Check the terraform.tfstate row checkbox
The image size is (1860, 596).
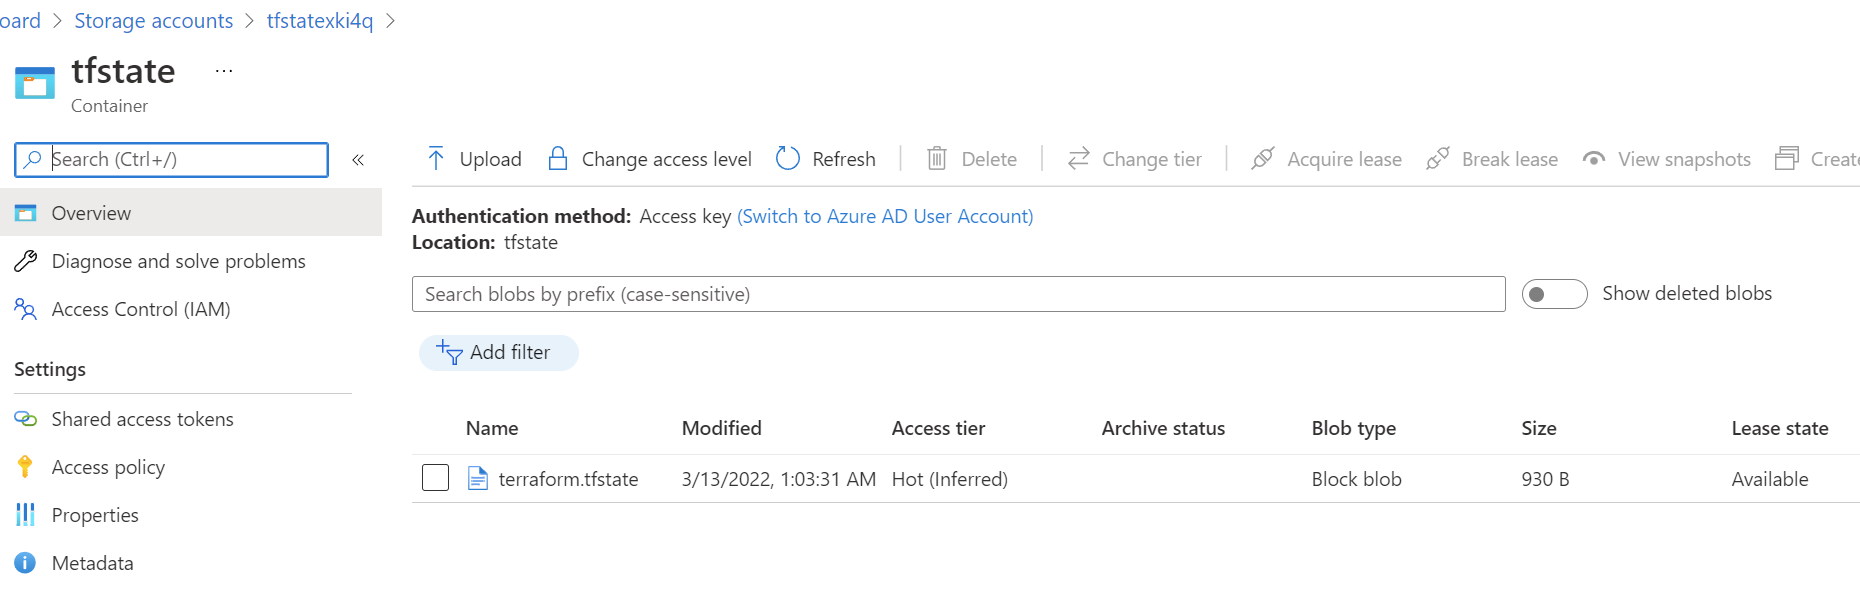click(x=436, y=478)
